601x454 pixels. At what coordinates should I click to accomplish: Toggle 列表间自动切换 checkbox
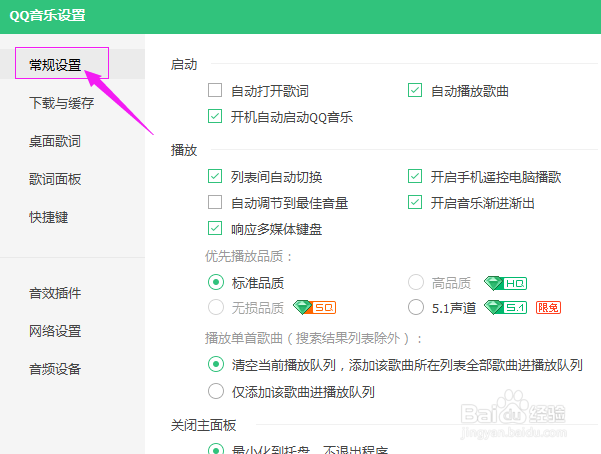coord(215,176)
